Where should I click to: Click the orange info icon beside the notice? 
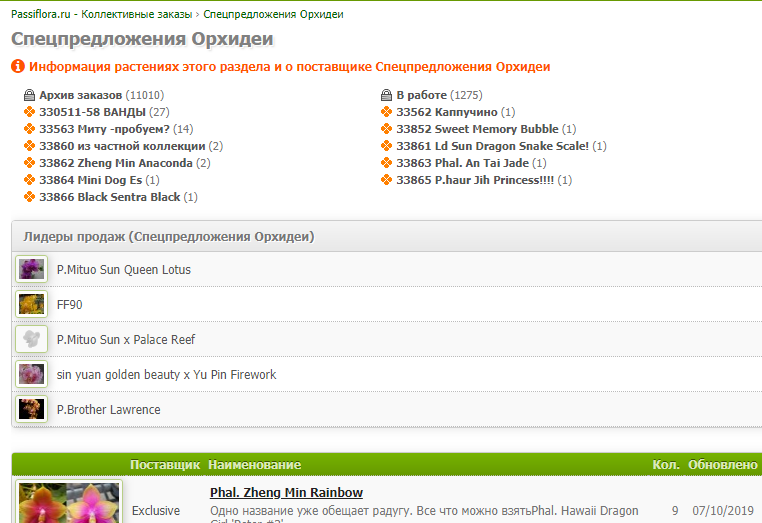point(18,67)
